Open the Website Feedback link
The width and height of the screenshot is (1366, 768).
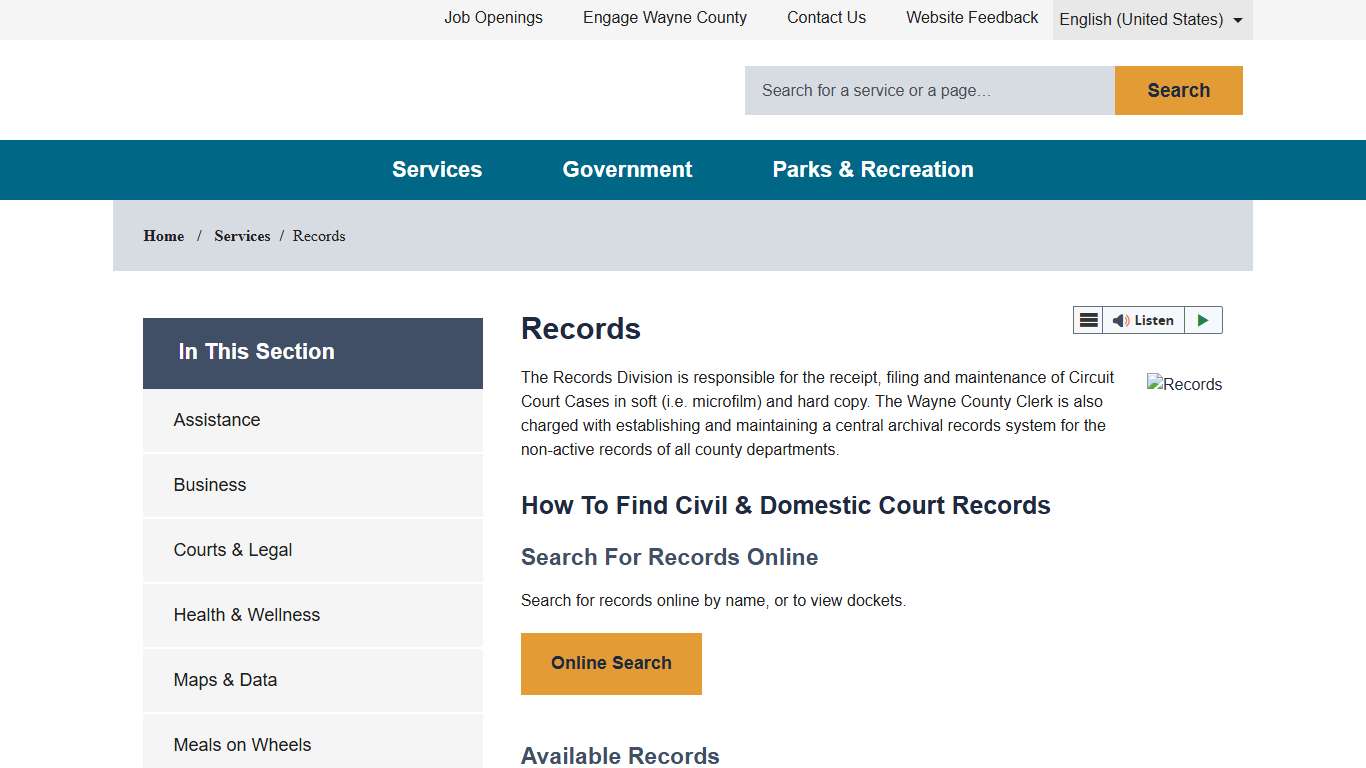pyautogui.click(x=972, y=18)
